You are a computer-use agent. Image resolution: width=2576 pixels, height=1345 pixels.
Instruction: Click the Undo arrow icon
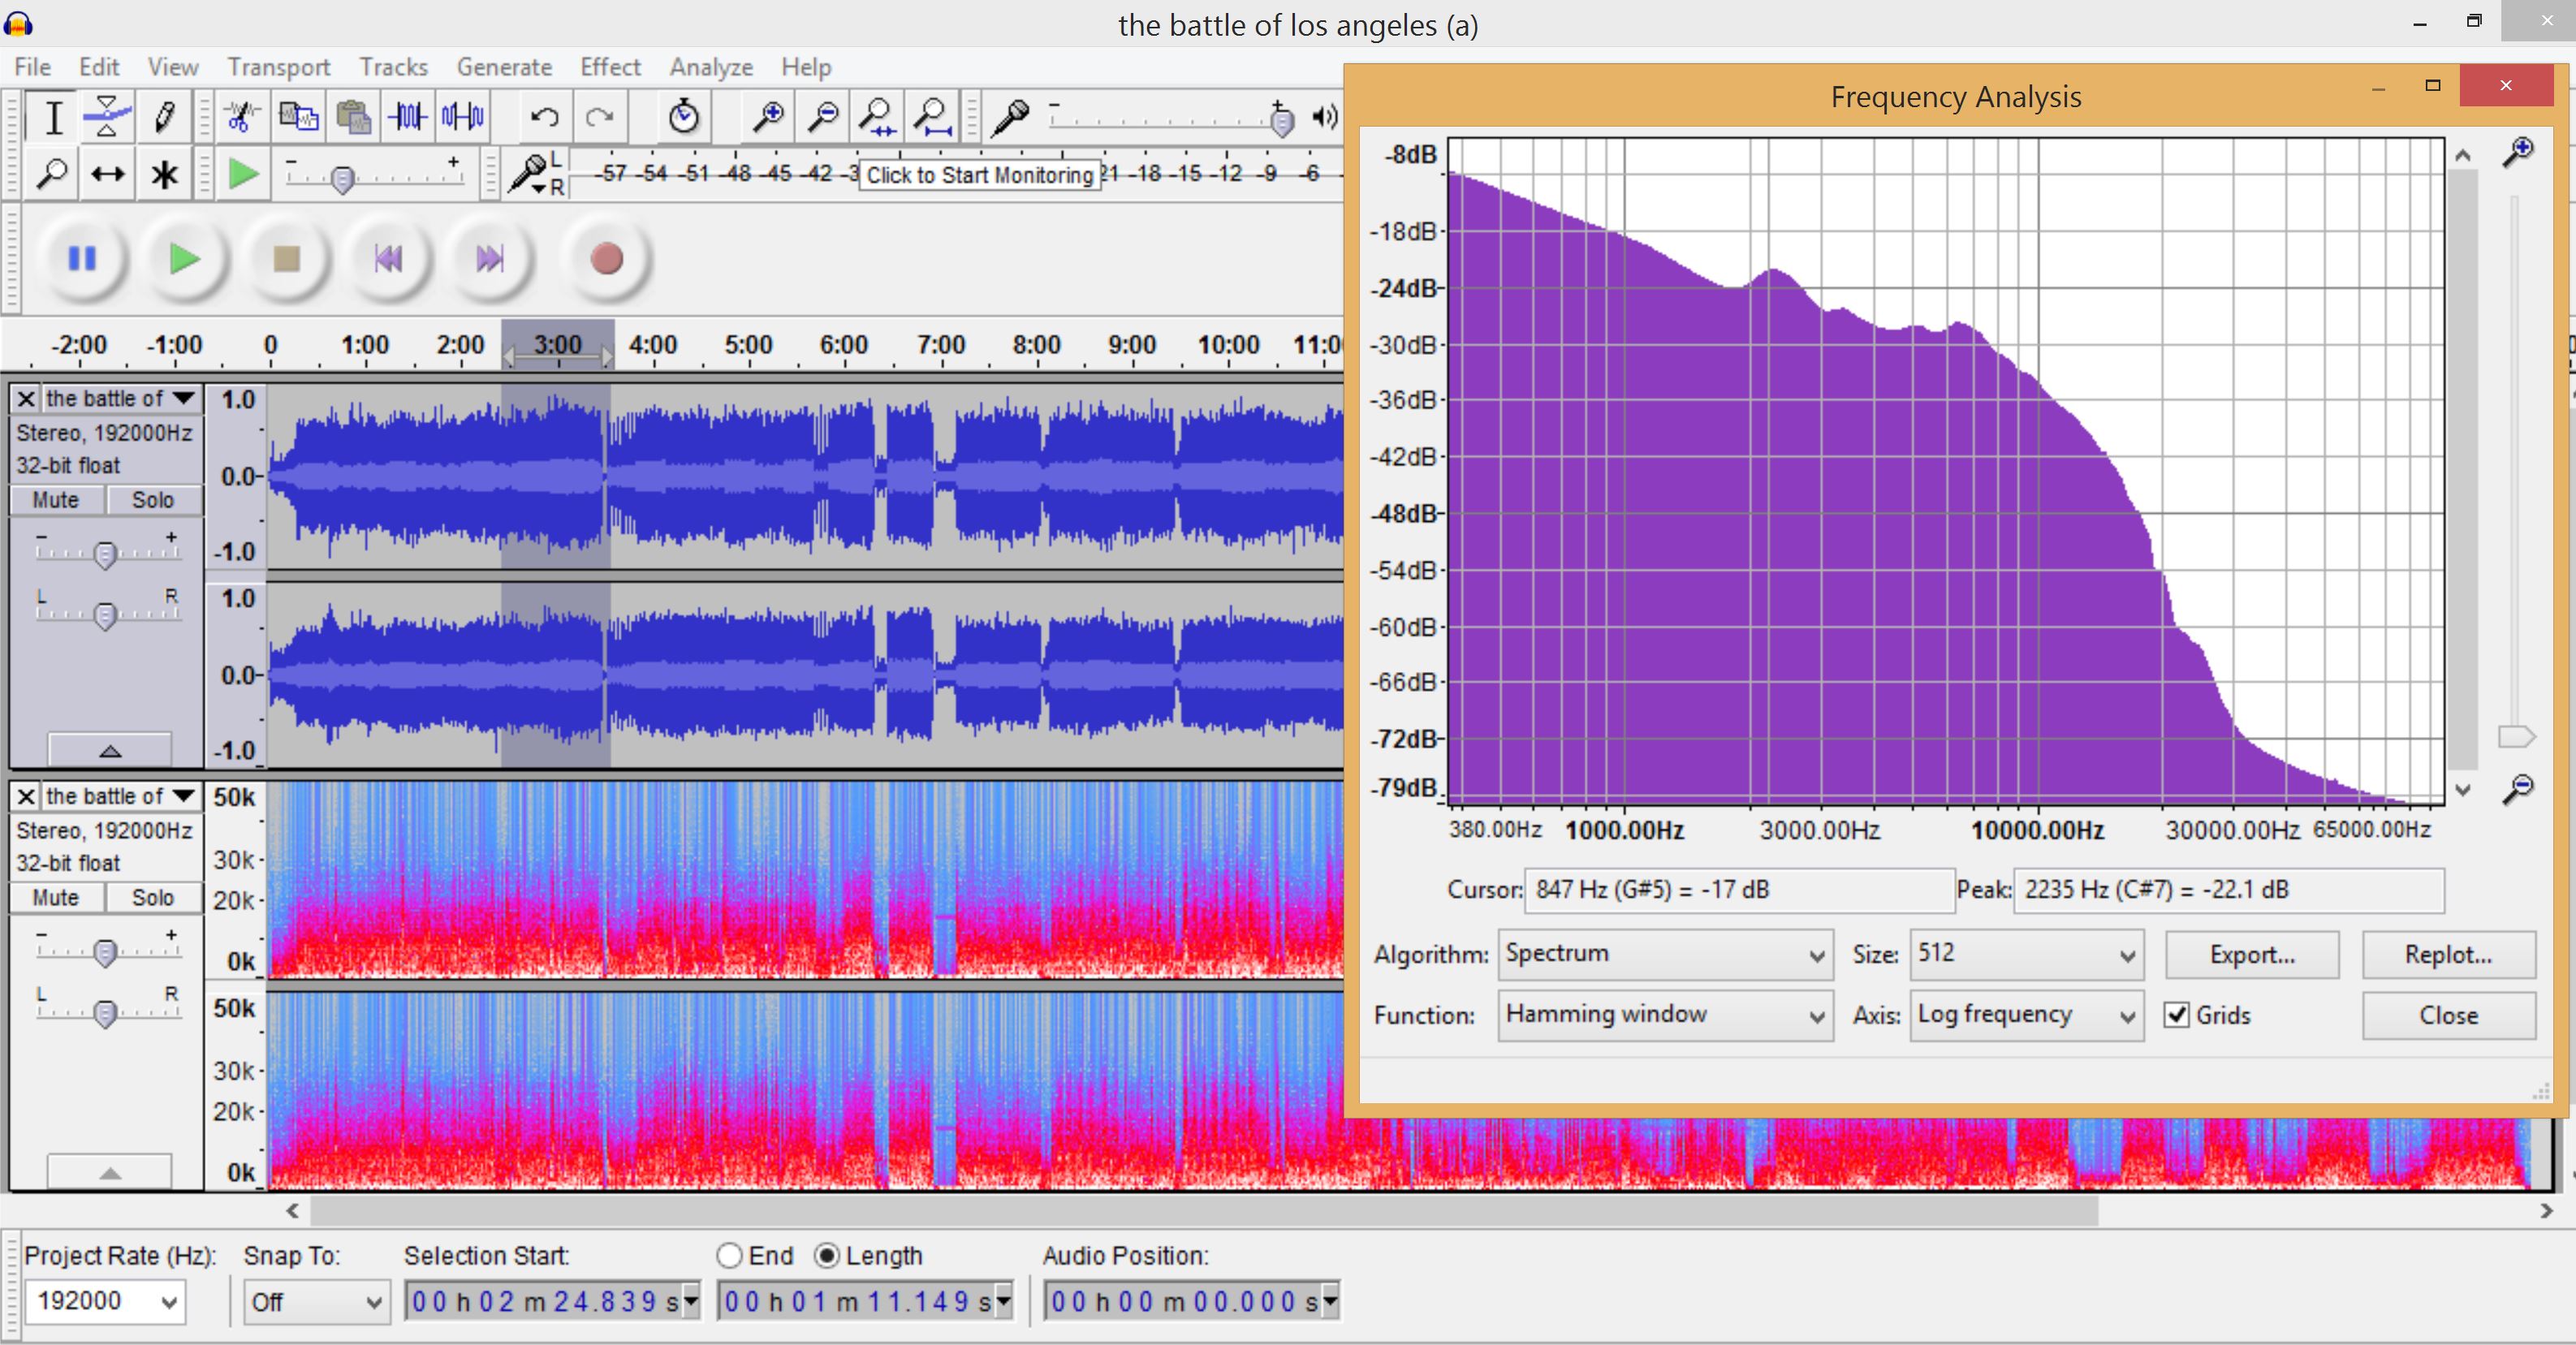click(x=544, y=117)
